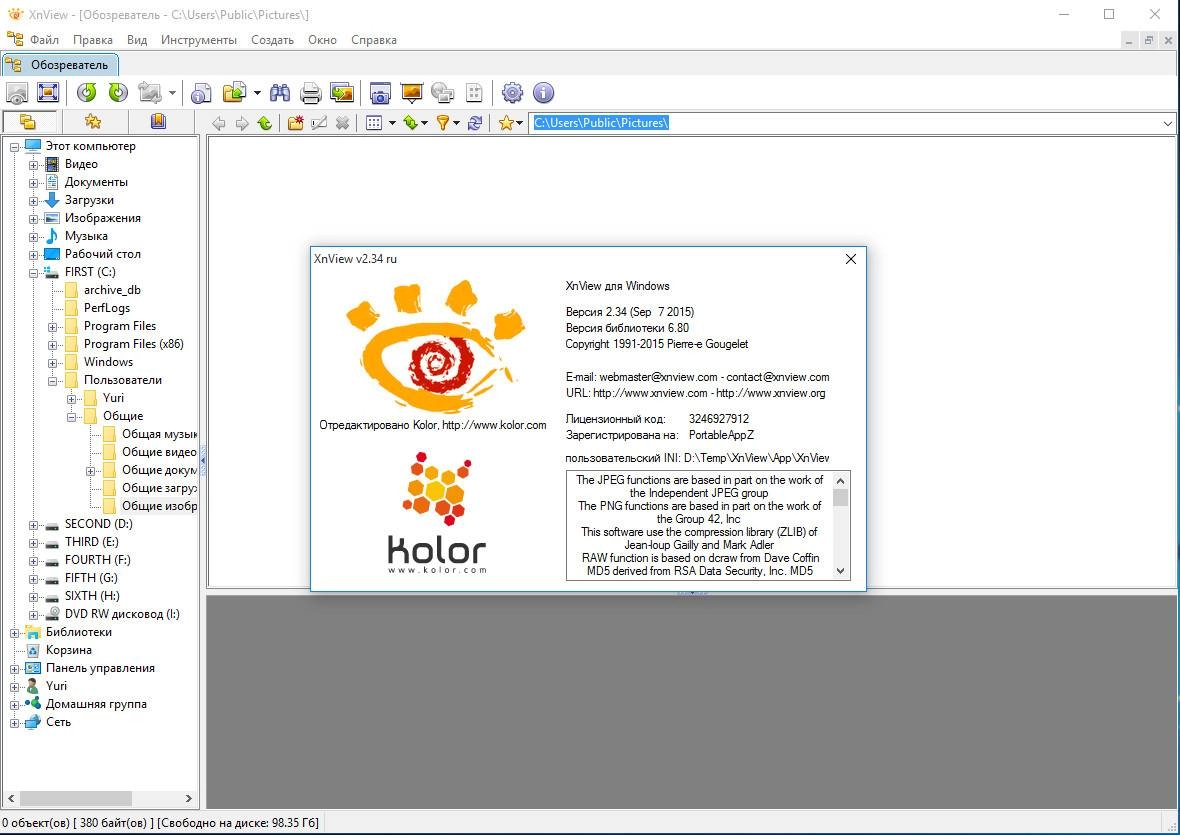Switch to full screen mode icon
This screenshot has height=835, width=1180.
tap(48, 93)
